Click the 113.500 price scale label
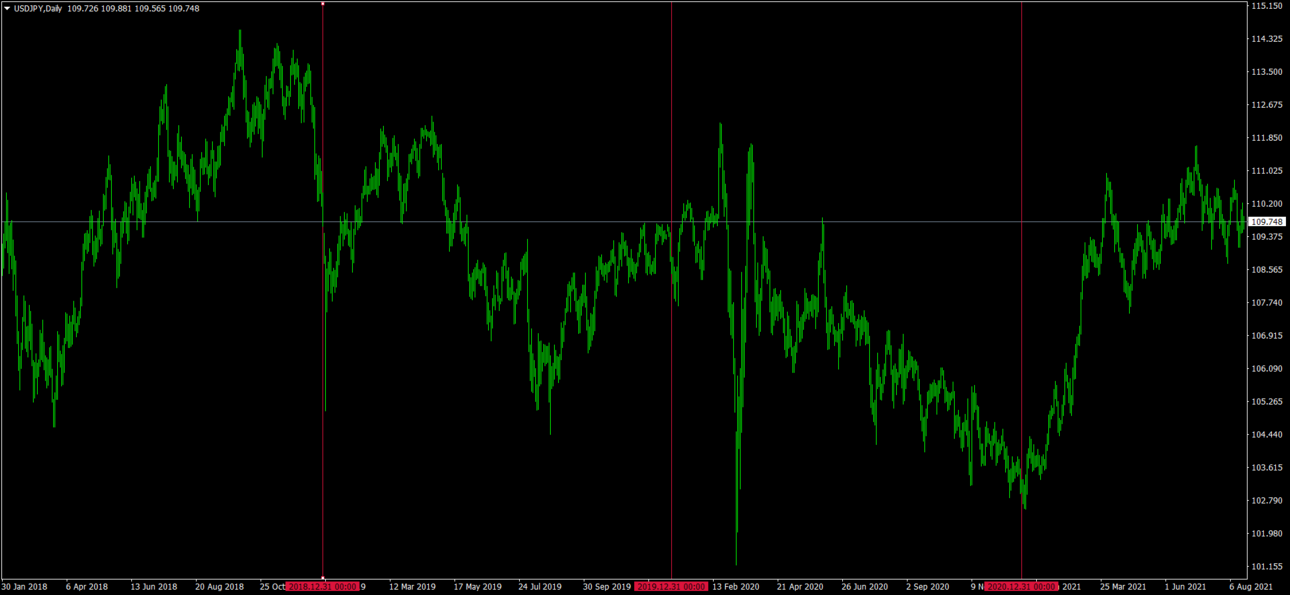This screenshot has height=595, width=1290. [1266, 72]
